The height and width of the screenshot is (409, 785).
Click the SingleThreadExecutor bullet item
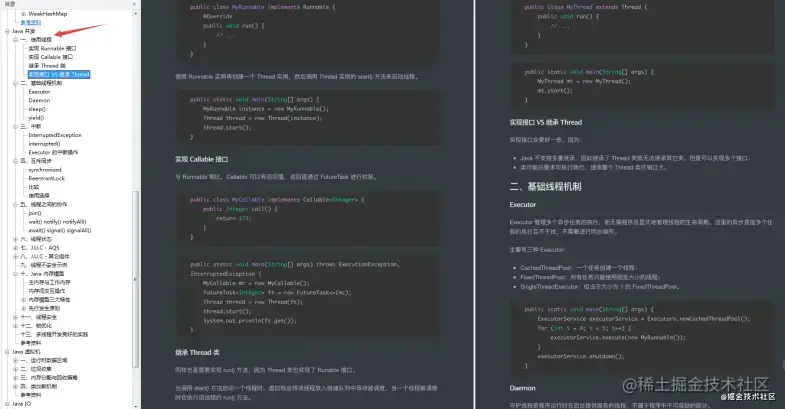pos(599,287)
